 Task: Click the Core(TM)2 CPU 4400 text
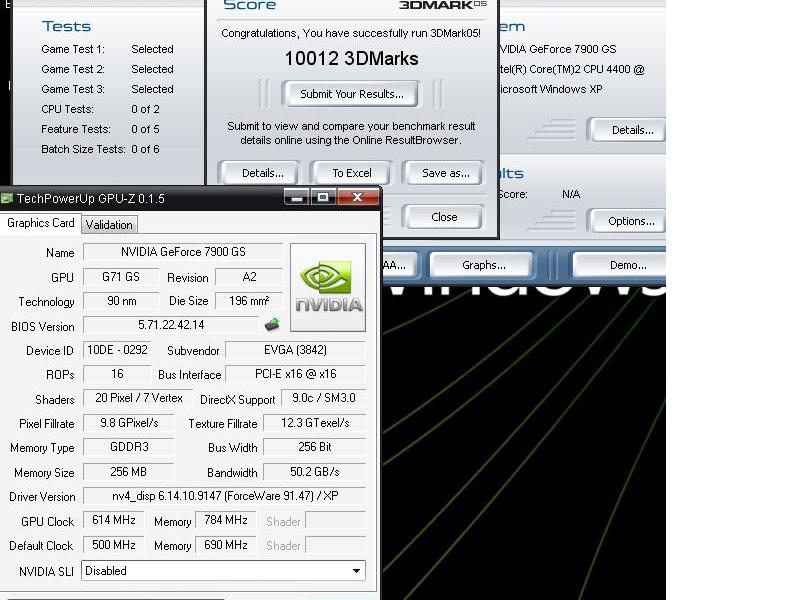(572, 69)
